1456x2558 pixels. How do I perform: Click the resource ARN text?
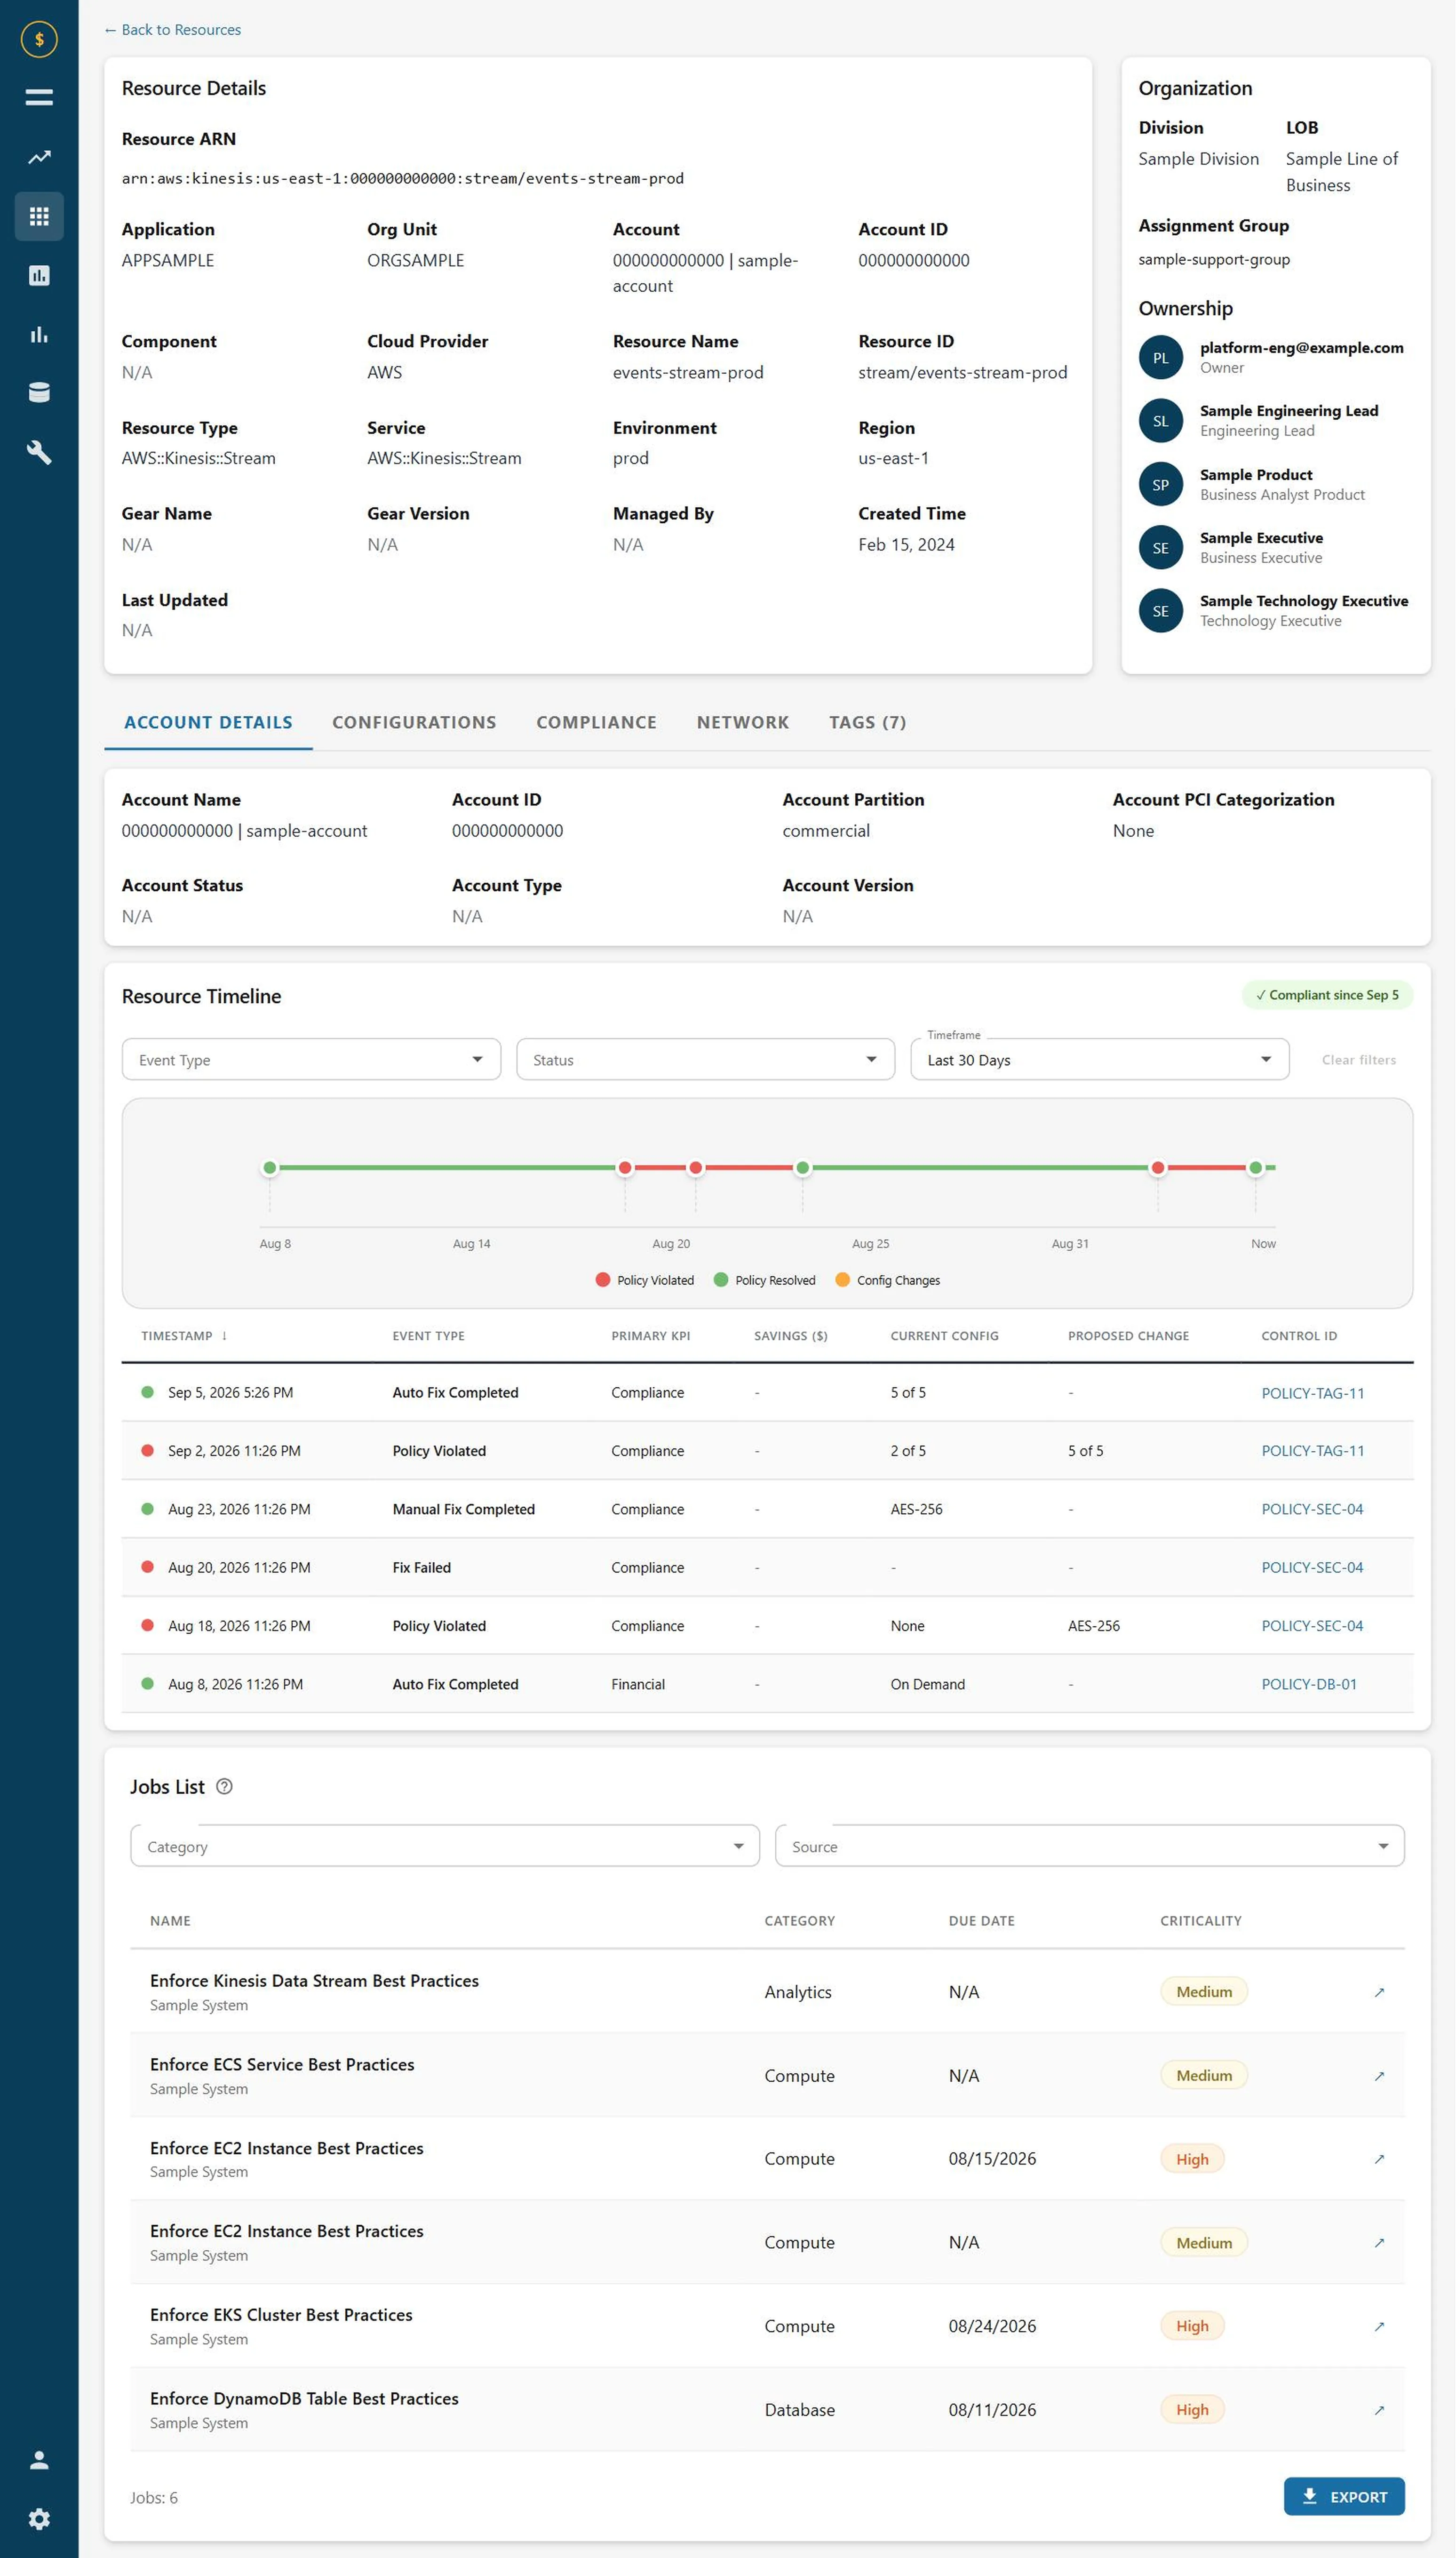(402, 178)
